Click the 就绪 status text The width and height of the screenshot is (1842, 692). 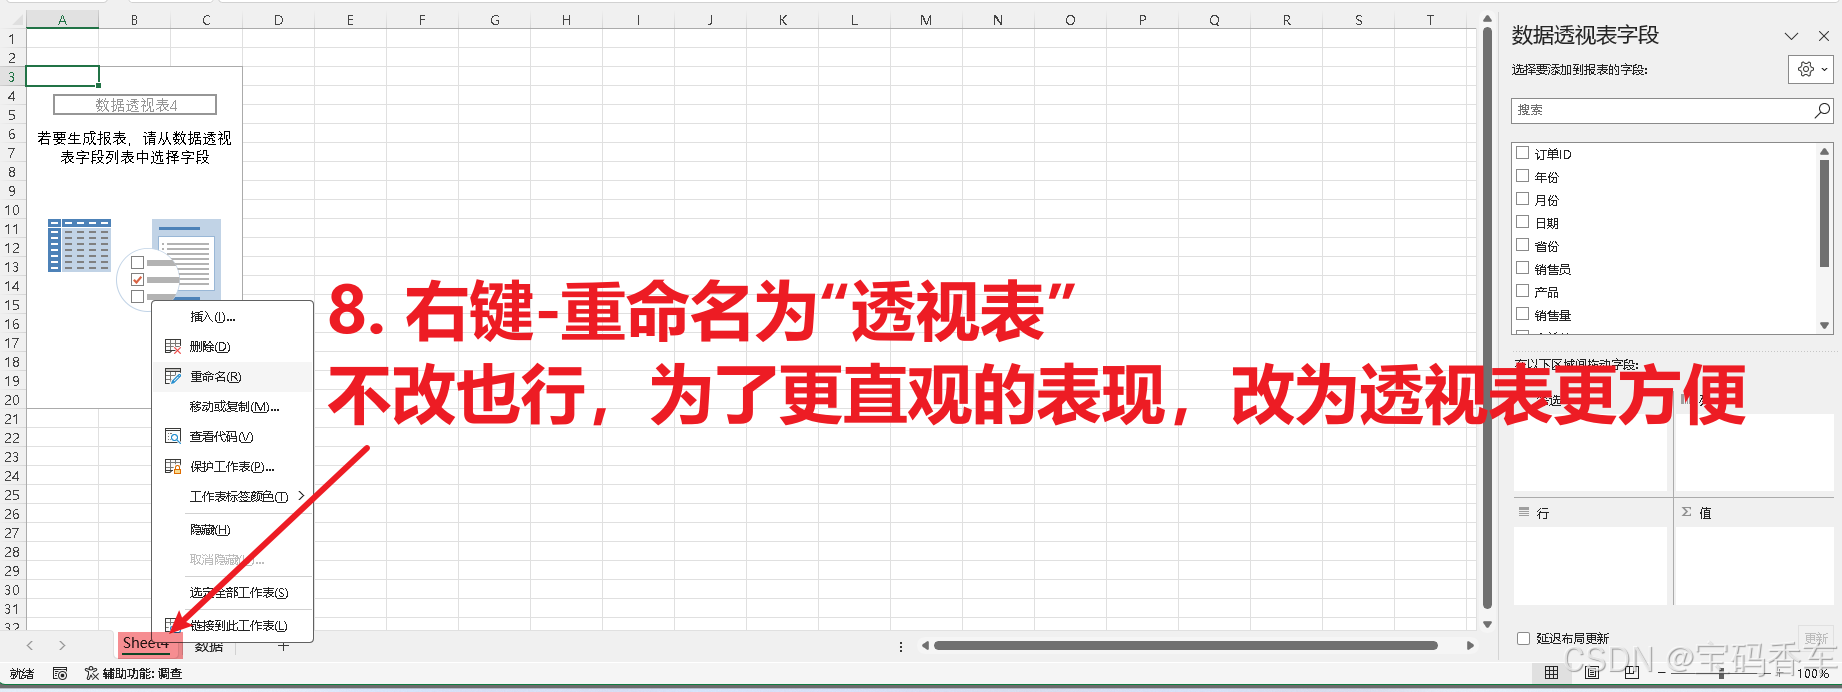(x=22, y=673)
